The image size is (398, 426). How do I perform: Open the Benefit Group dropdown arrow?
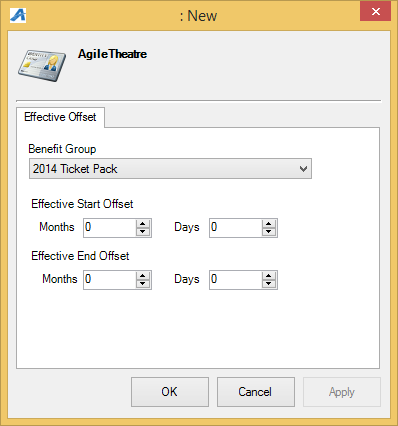pos(303,169)
